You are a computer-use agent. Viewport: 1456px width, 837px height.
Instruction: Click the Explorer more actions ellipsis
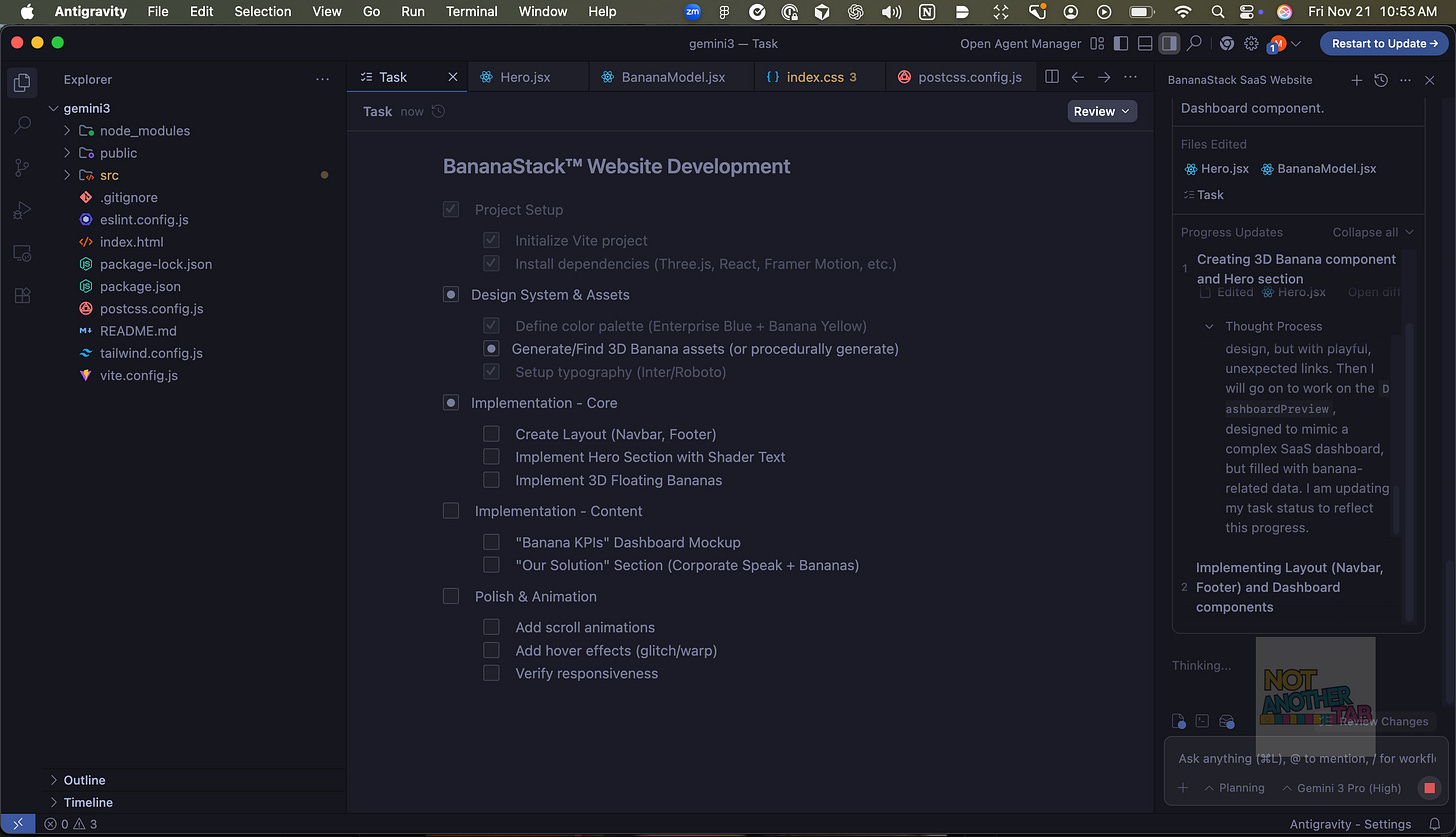(x=322, y=79)
